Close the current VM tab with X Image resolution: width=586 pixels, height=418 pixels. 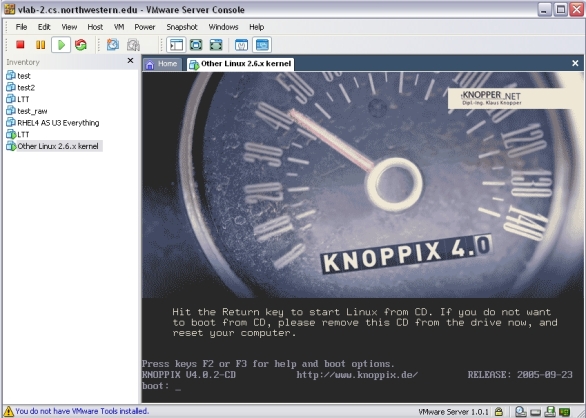(575, 64)
